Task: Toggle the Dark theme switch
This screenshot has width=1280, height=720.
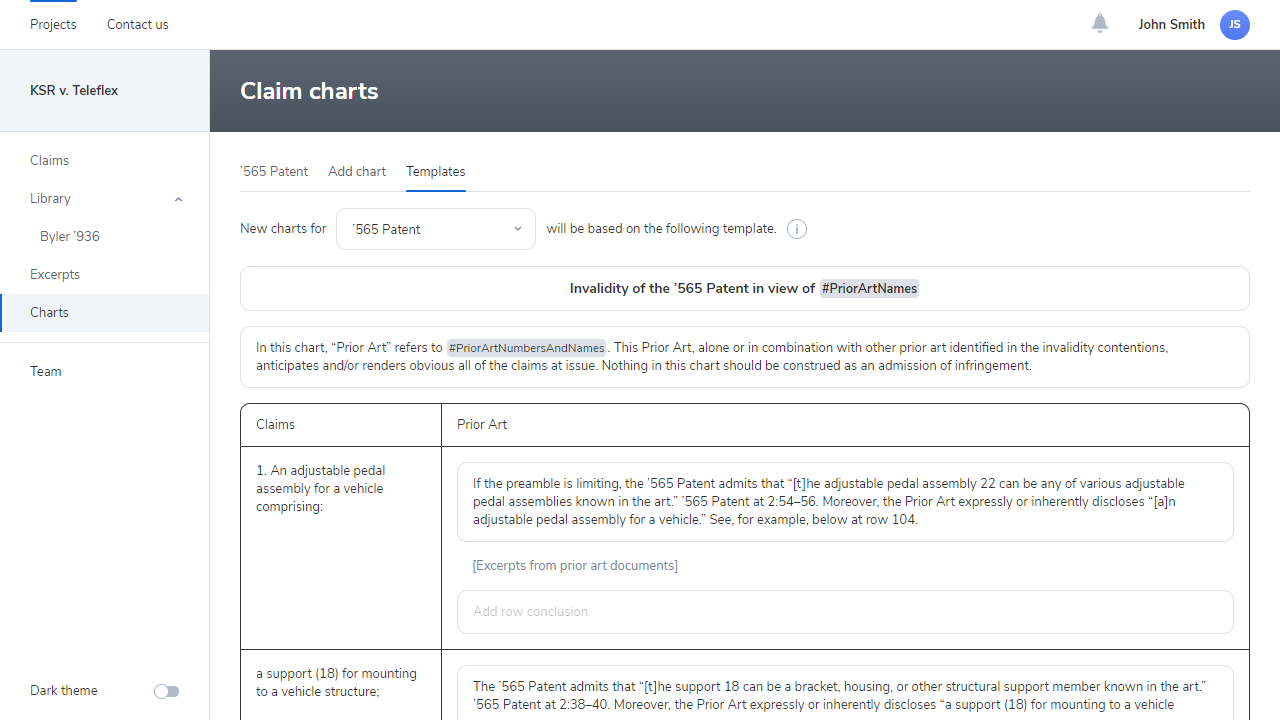Action: tap(166, 691)
